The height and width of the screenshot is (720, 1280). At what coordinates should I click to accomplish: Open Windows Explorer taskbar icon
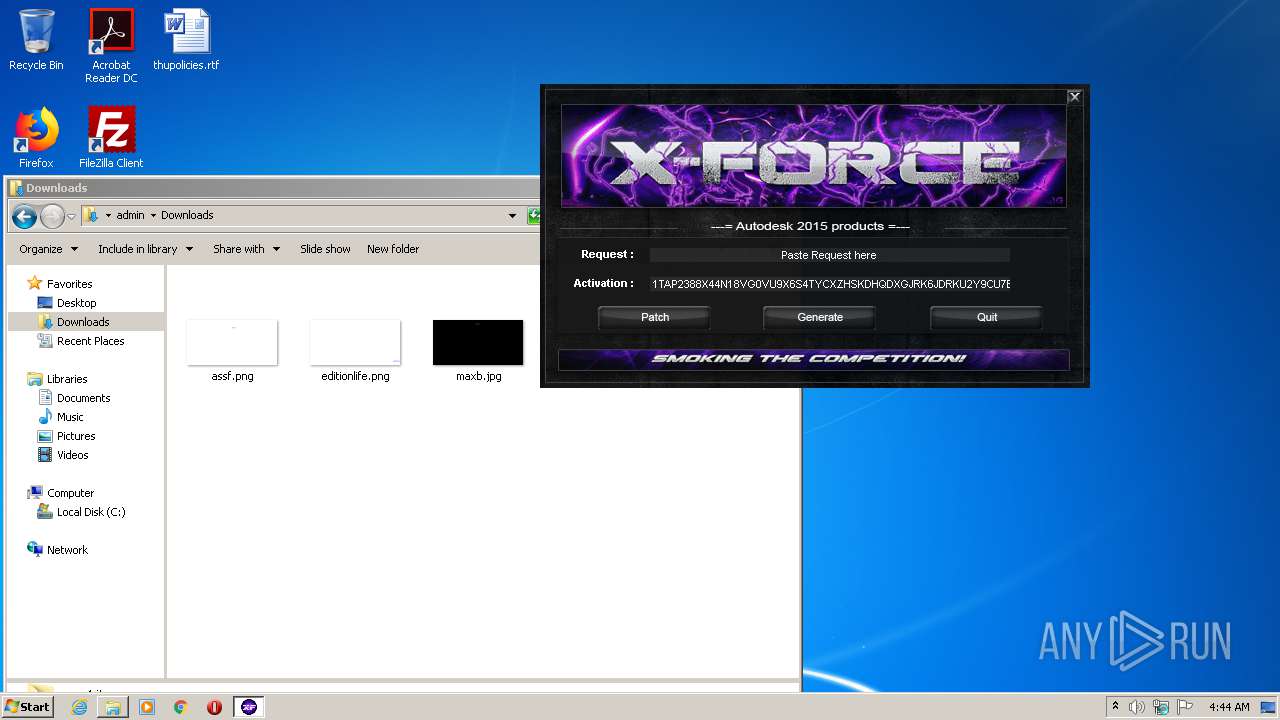point(113,707)
